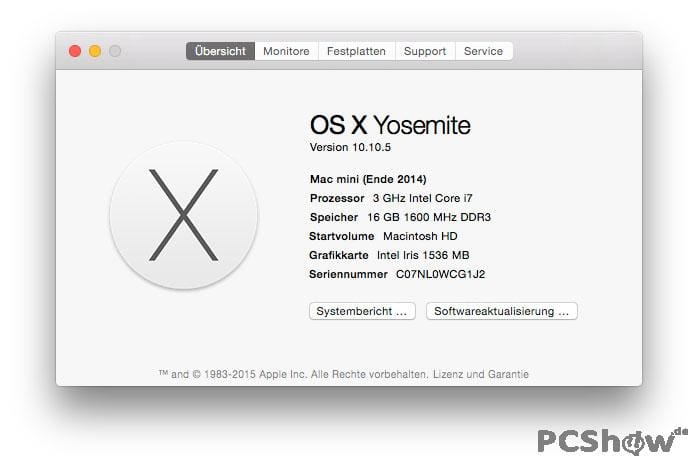Click the Seriennummer label
The height and width of the screenshot is (466, 698).
pyautogui.click(x=348, y=274)
